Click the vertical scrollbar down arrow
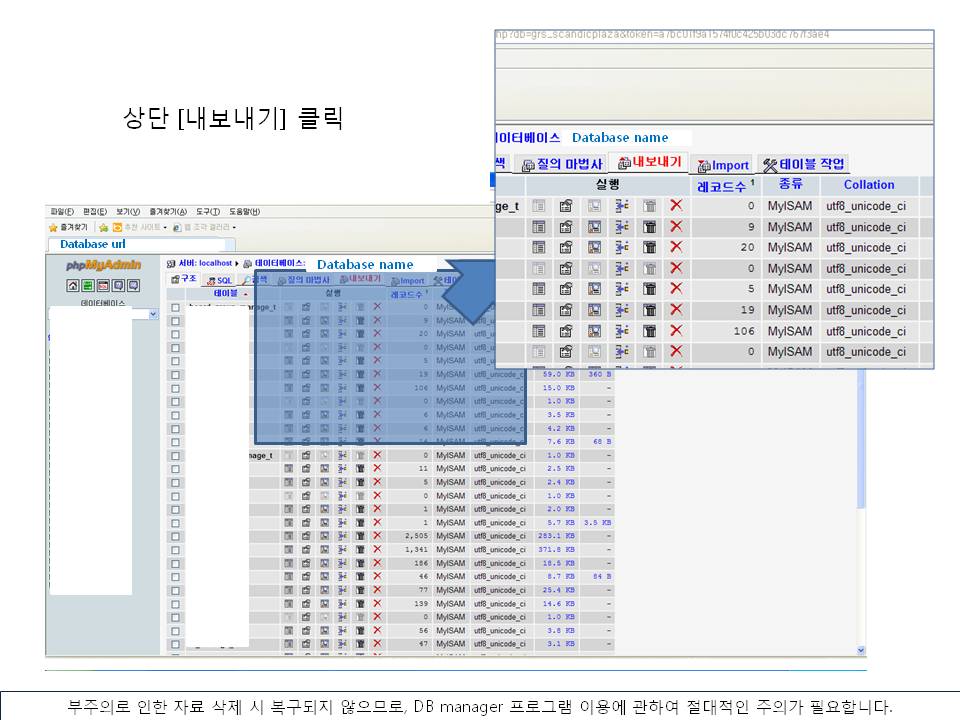 click(x=860, y=650)
